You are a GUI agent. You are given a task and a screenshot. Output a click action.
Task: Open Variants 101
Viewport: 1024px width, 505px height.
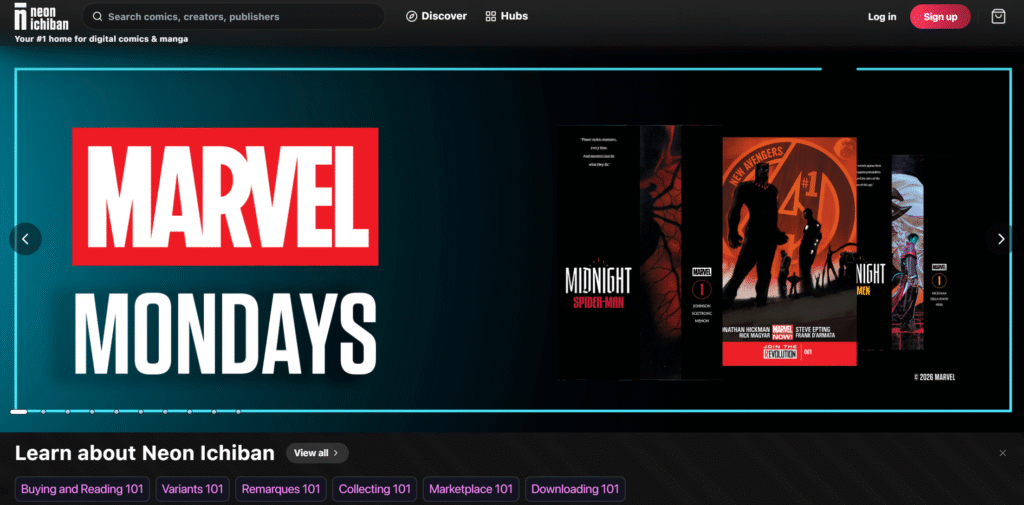coord(193,489)
